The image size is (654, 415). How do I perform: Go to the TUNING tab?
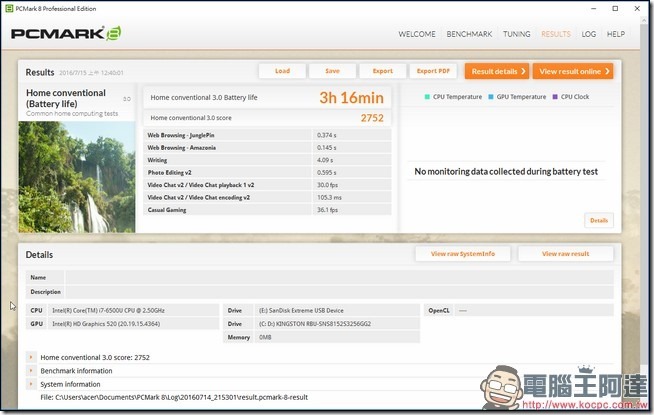[x=516, y=34]
